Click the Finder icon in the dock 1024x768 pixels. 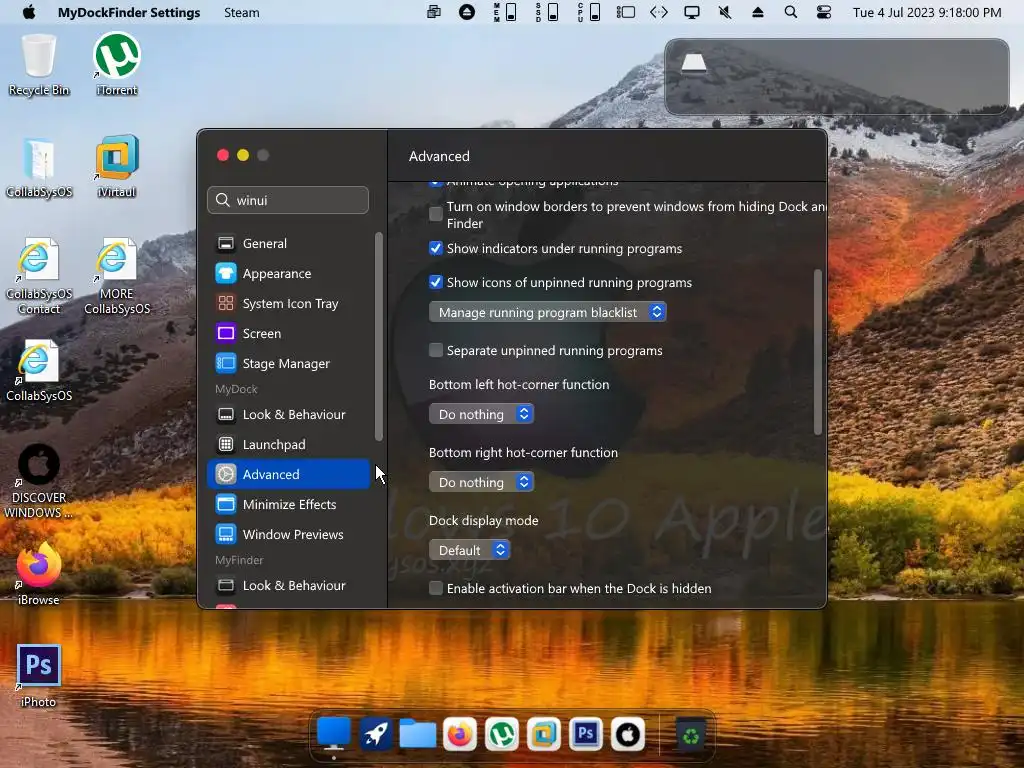click(x=334, y=734)
